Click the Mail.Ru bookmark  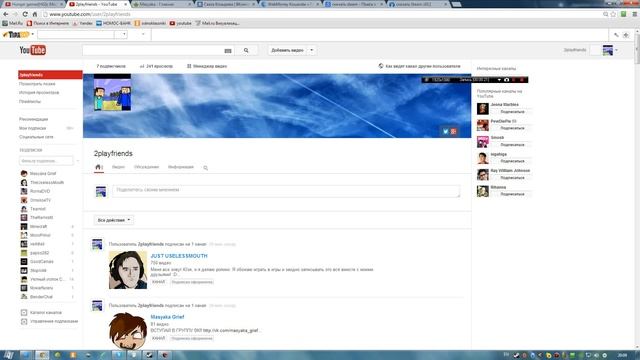pyautogui.click(x=13, y=23)
